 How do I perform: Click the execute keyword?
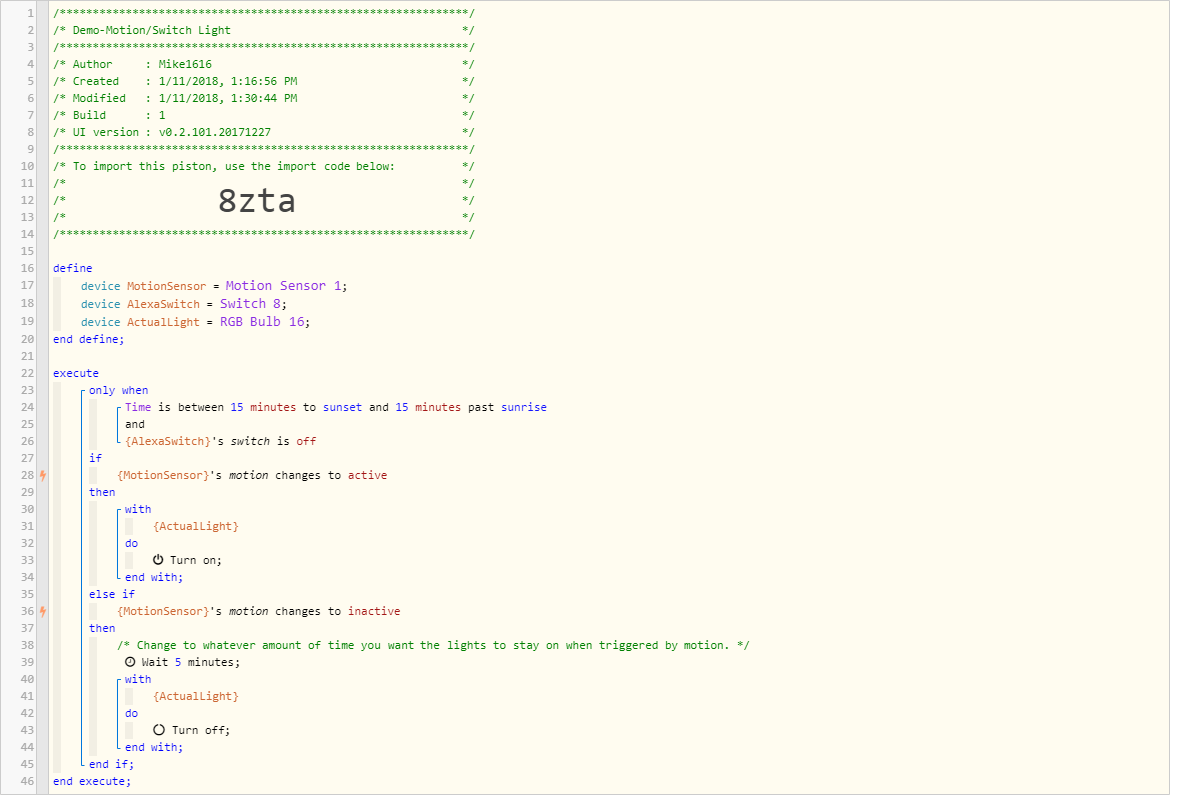coord(76,373)
